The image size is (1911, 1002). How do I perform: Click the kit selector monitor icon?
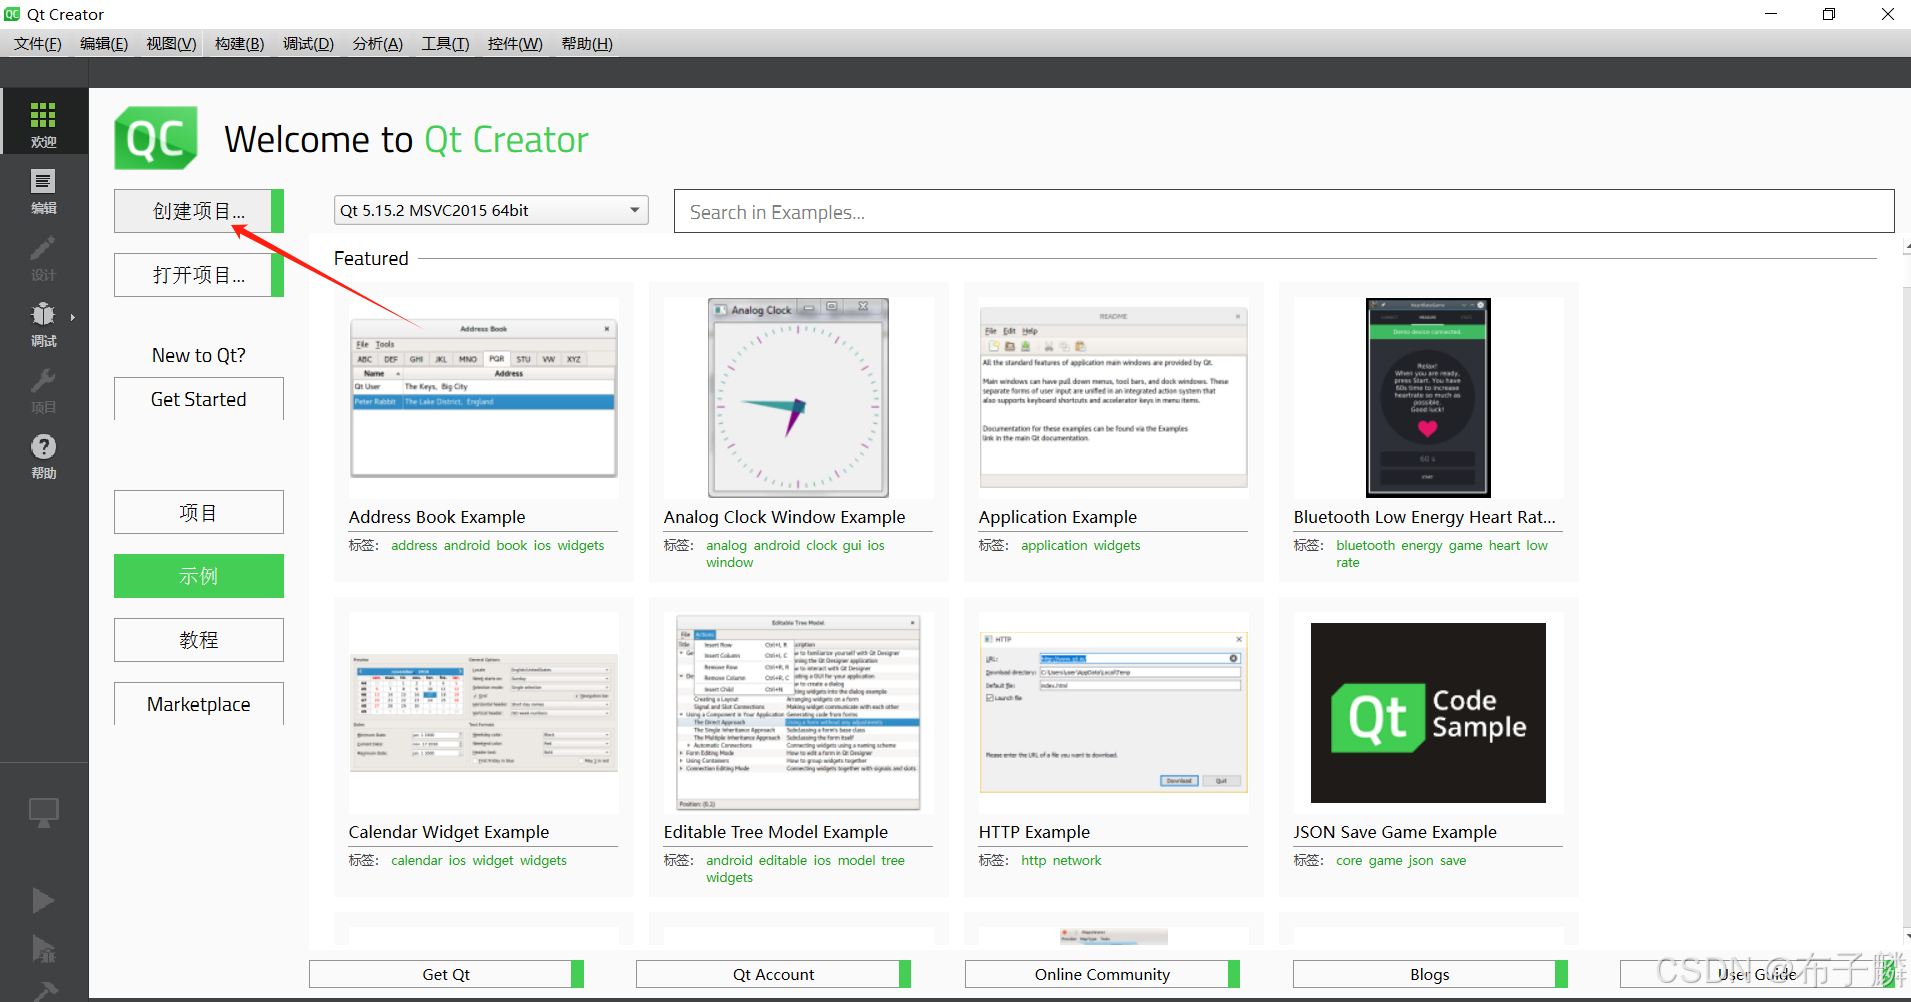coord(43,813)
